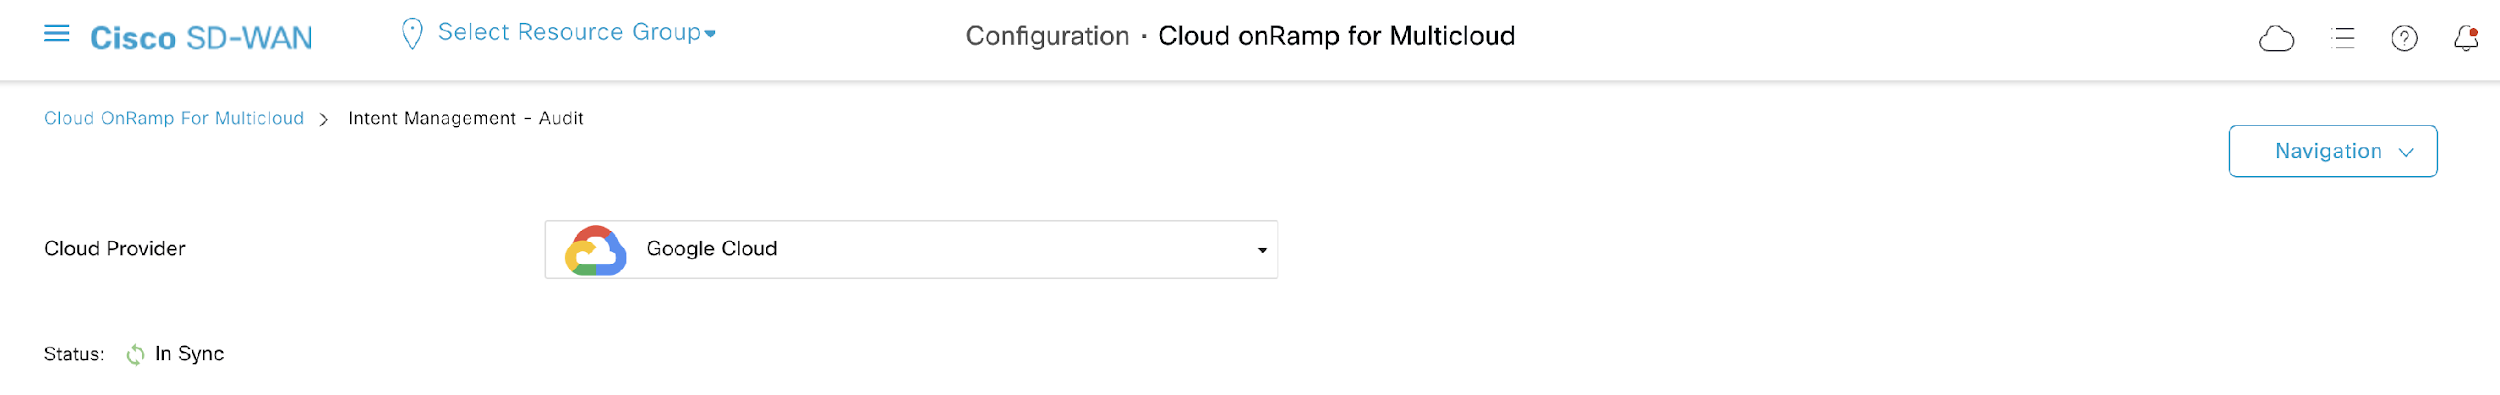Open the hamburger main menu
The image size is (2500, 395).
click(x=57, y=34)
